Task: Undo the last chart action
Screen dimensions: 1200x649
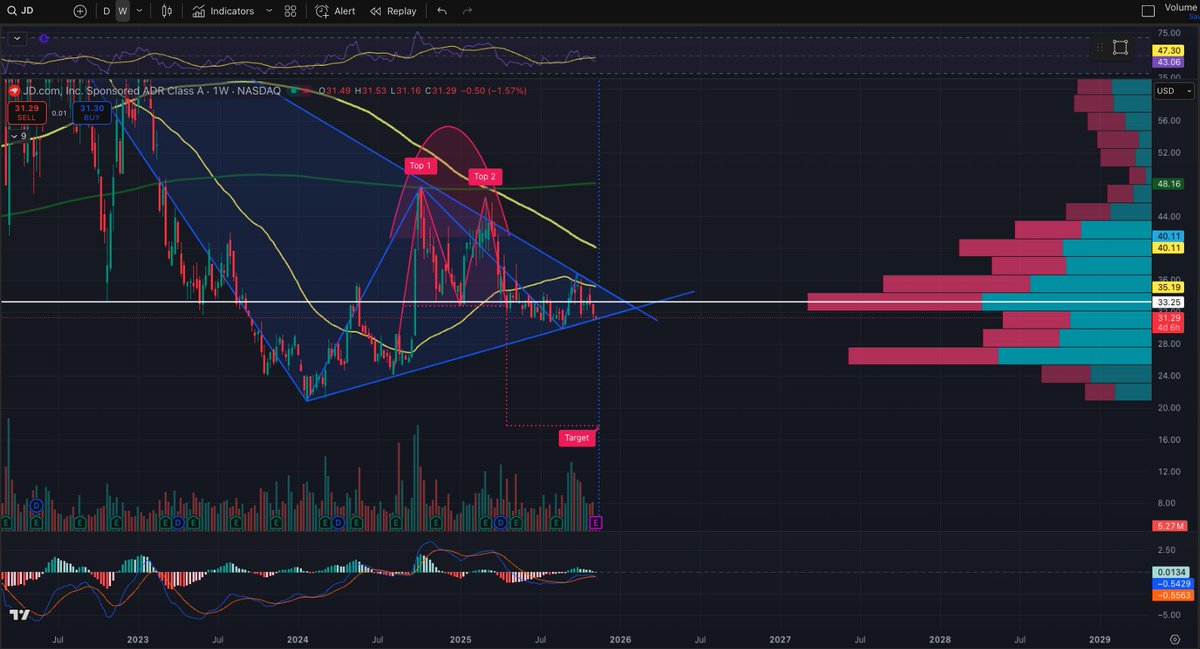Action: tap(440, 11)
